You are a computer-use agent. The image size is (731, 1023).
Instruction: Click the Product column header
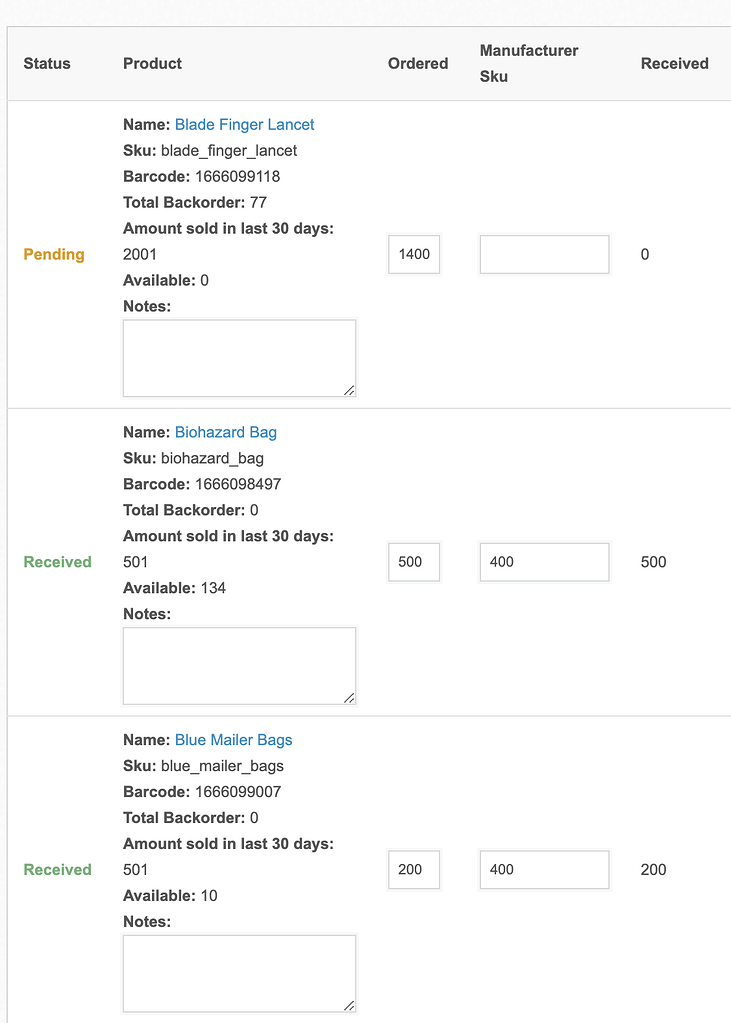coord(152,63)
